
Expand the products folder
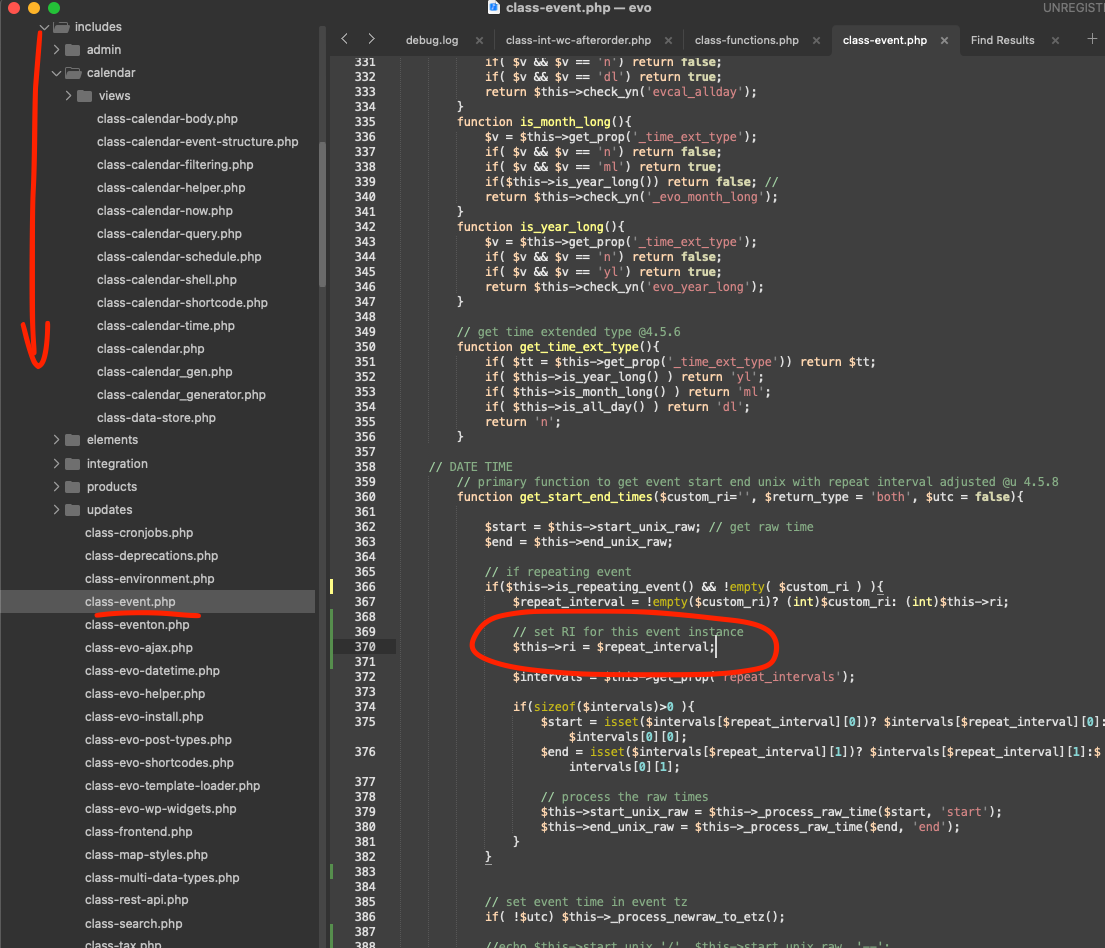click(56, 487)
